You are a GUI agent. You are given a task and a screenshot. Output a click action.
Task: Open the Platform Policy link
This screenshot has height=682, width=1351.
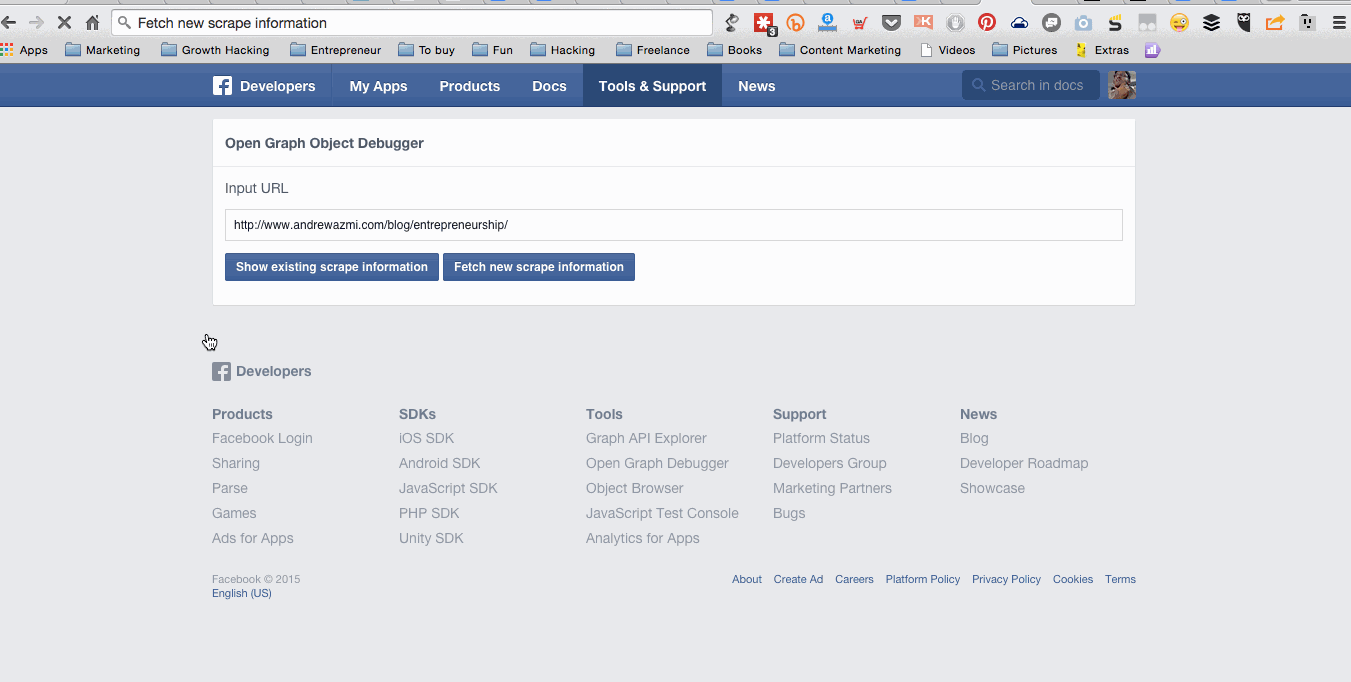922,579
